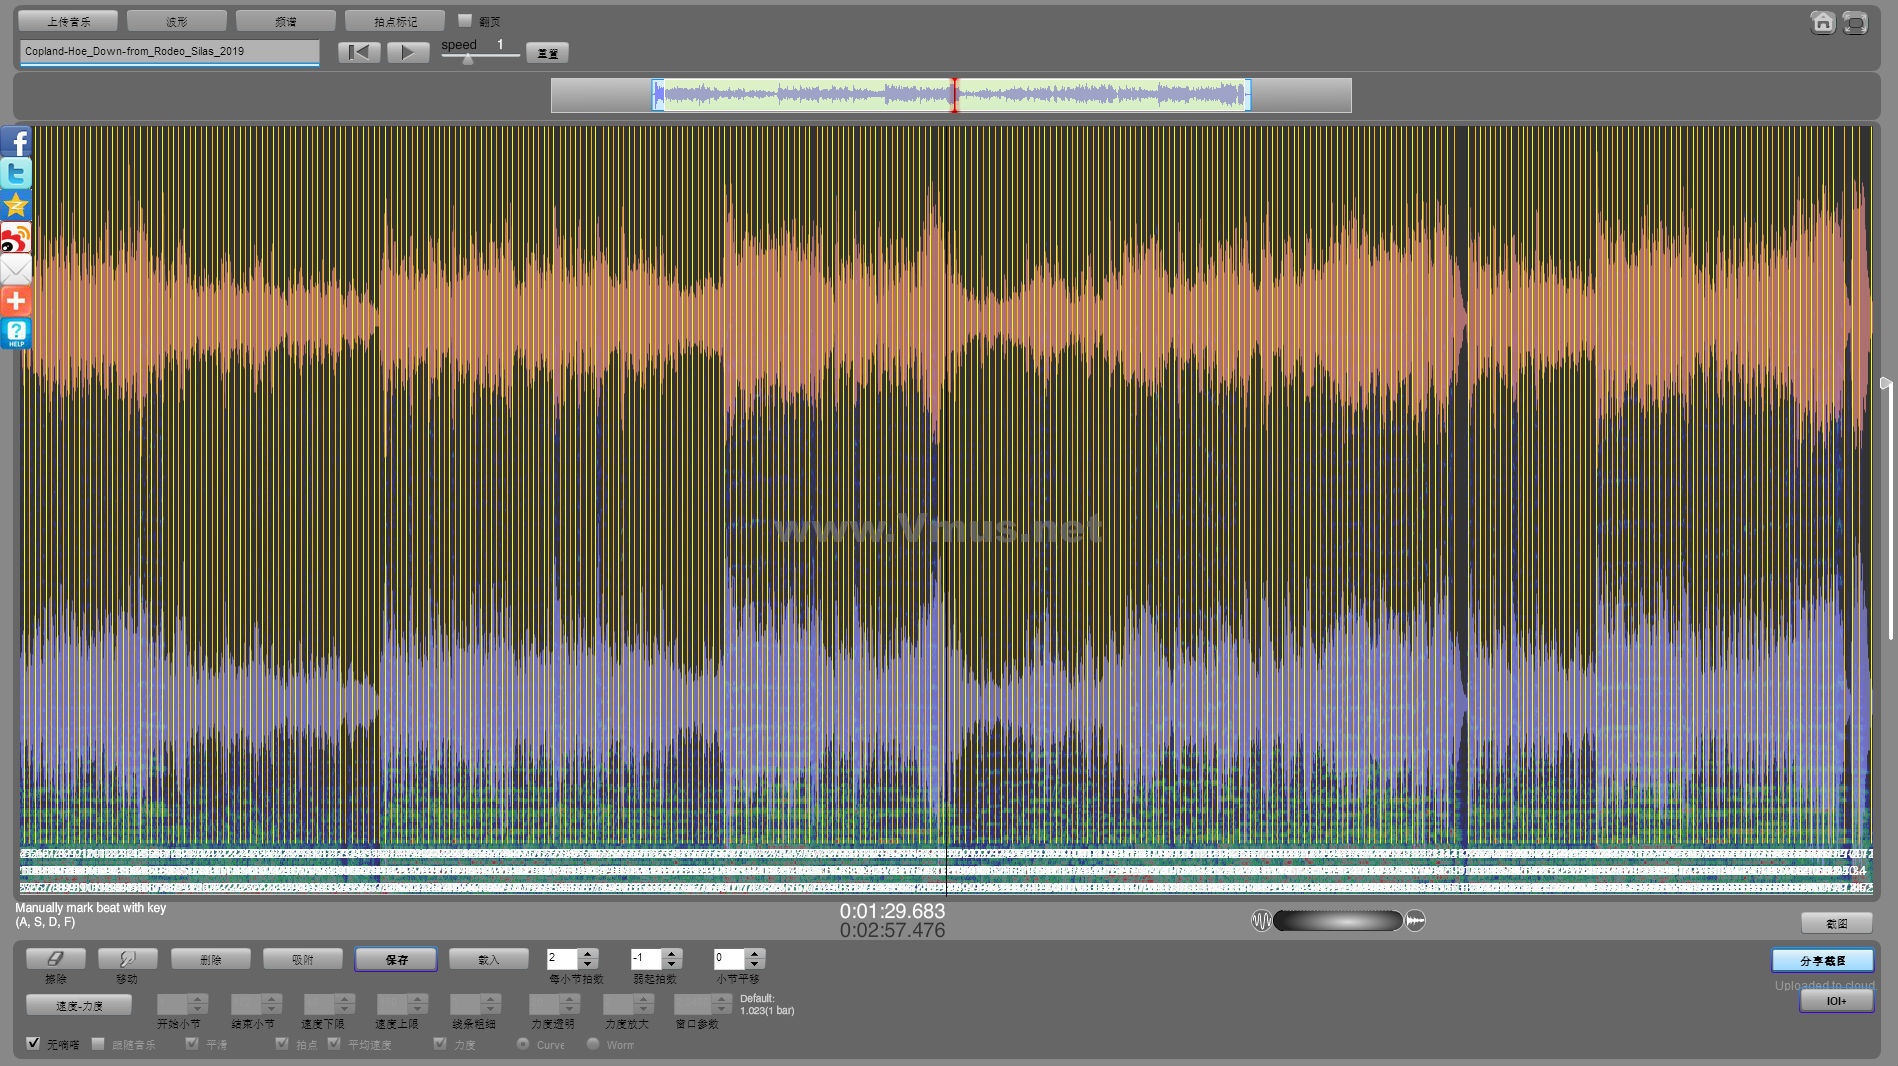Click the sine wave icon left of gradient bar
This screenshot has height=1066, width=1898.
tap(1261, 921)
